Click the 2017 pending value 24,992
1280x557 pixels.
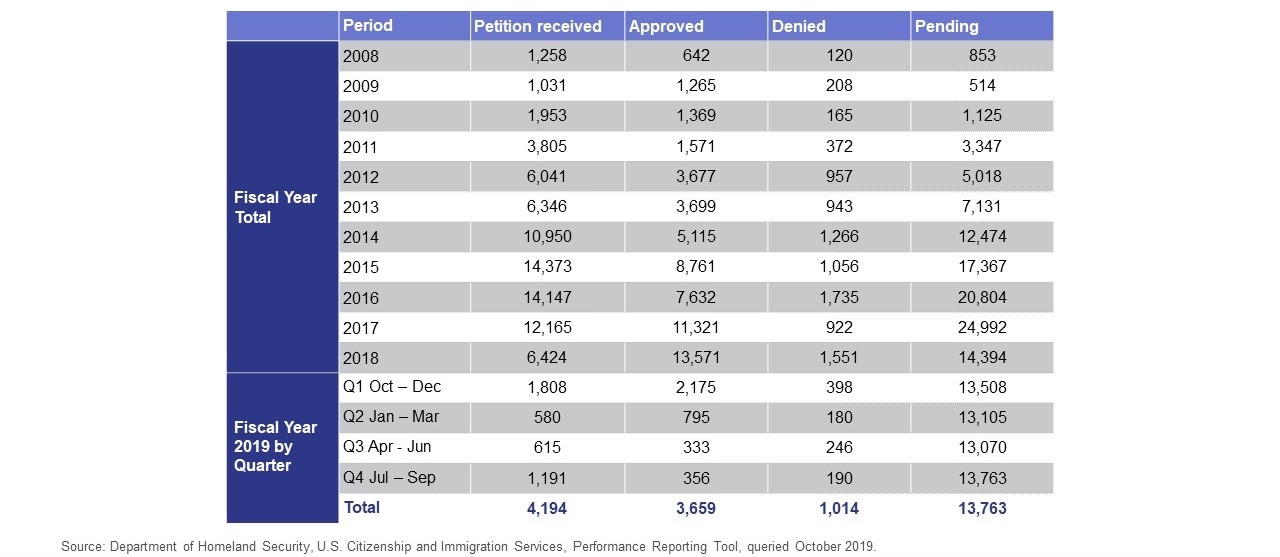pos(981,327)
